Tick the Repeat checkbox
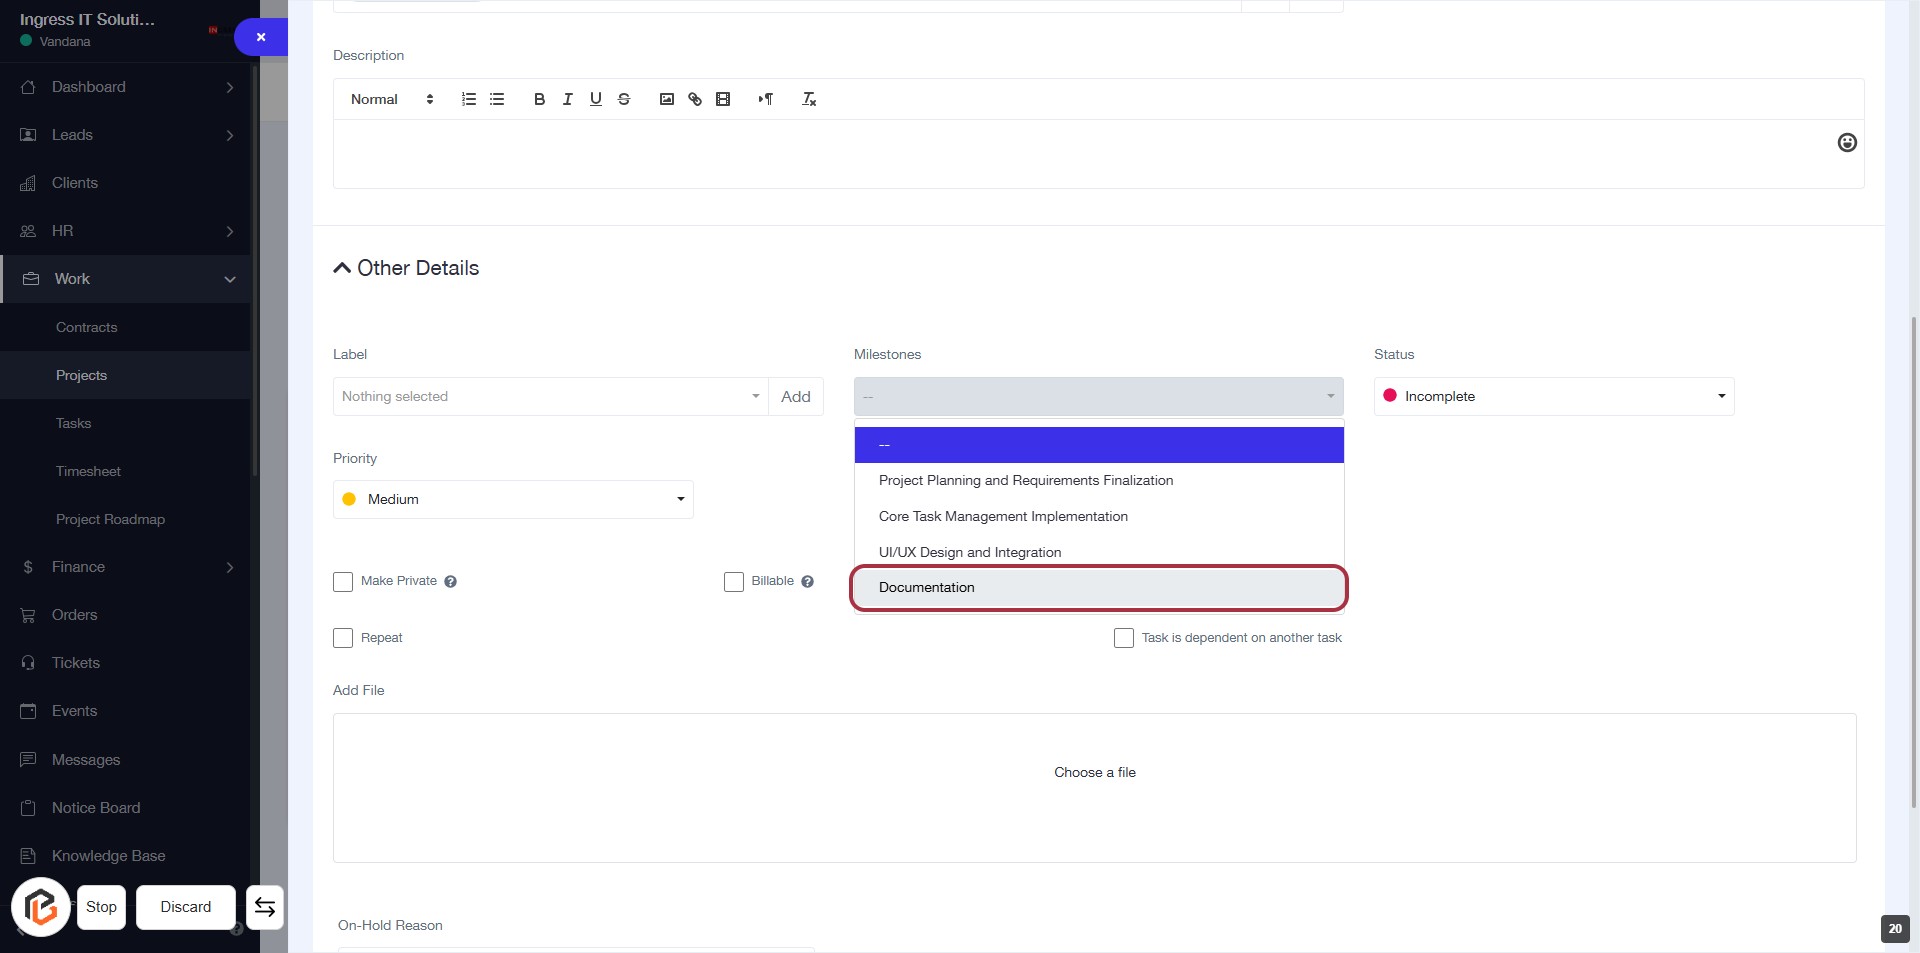The width and height of the screenshot is (1920, 953). coord(343,638)
